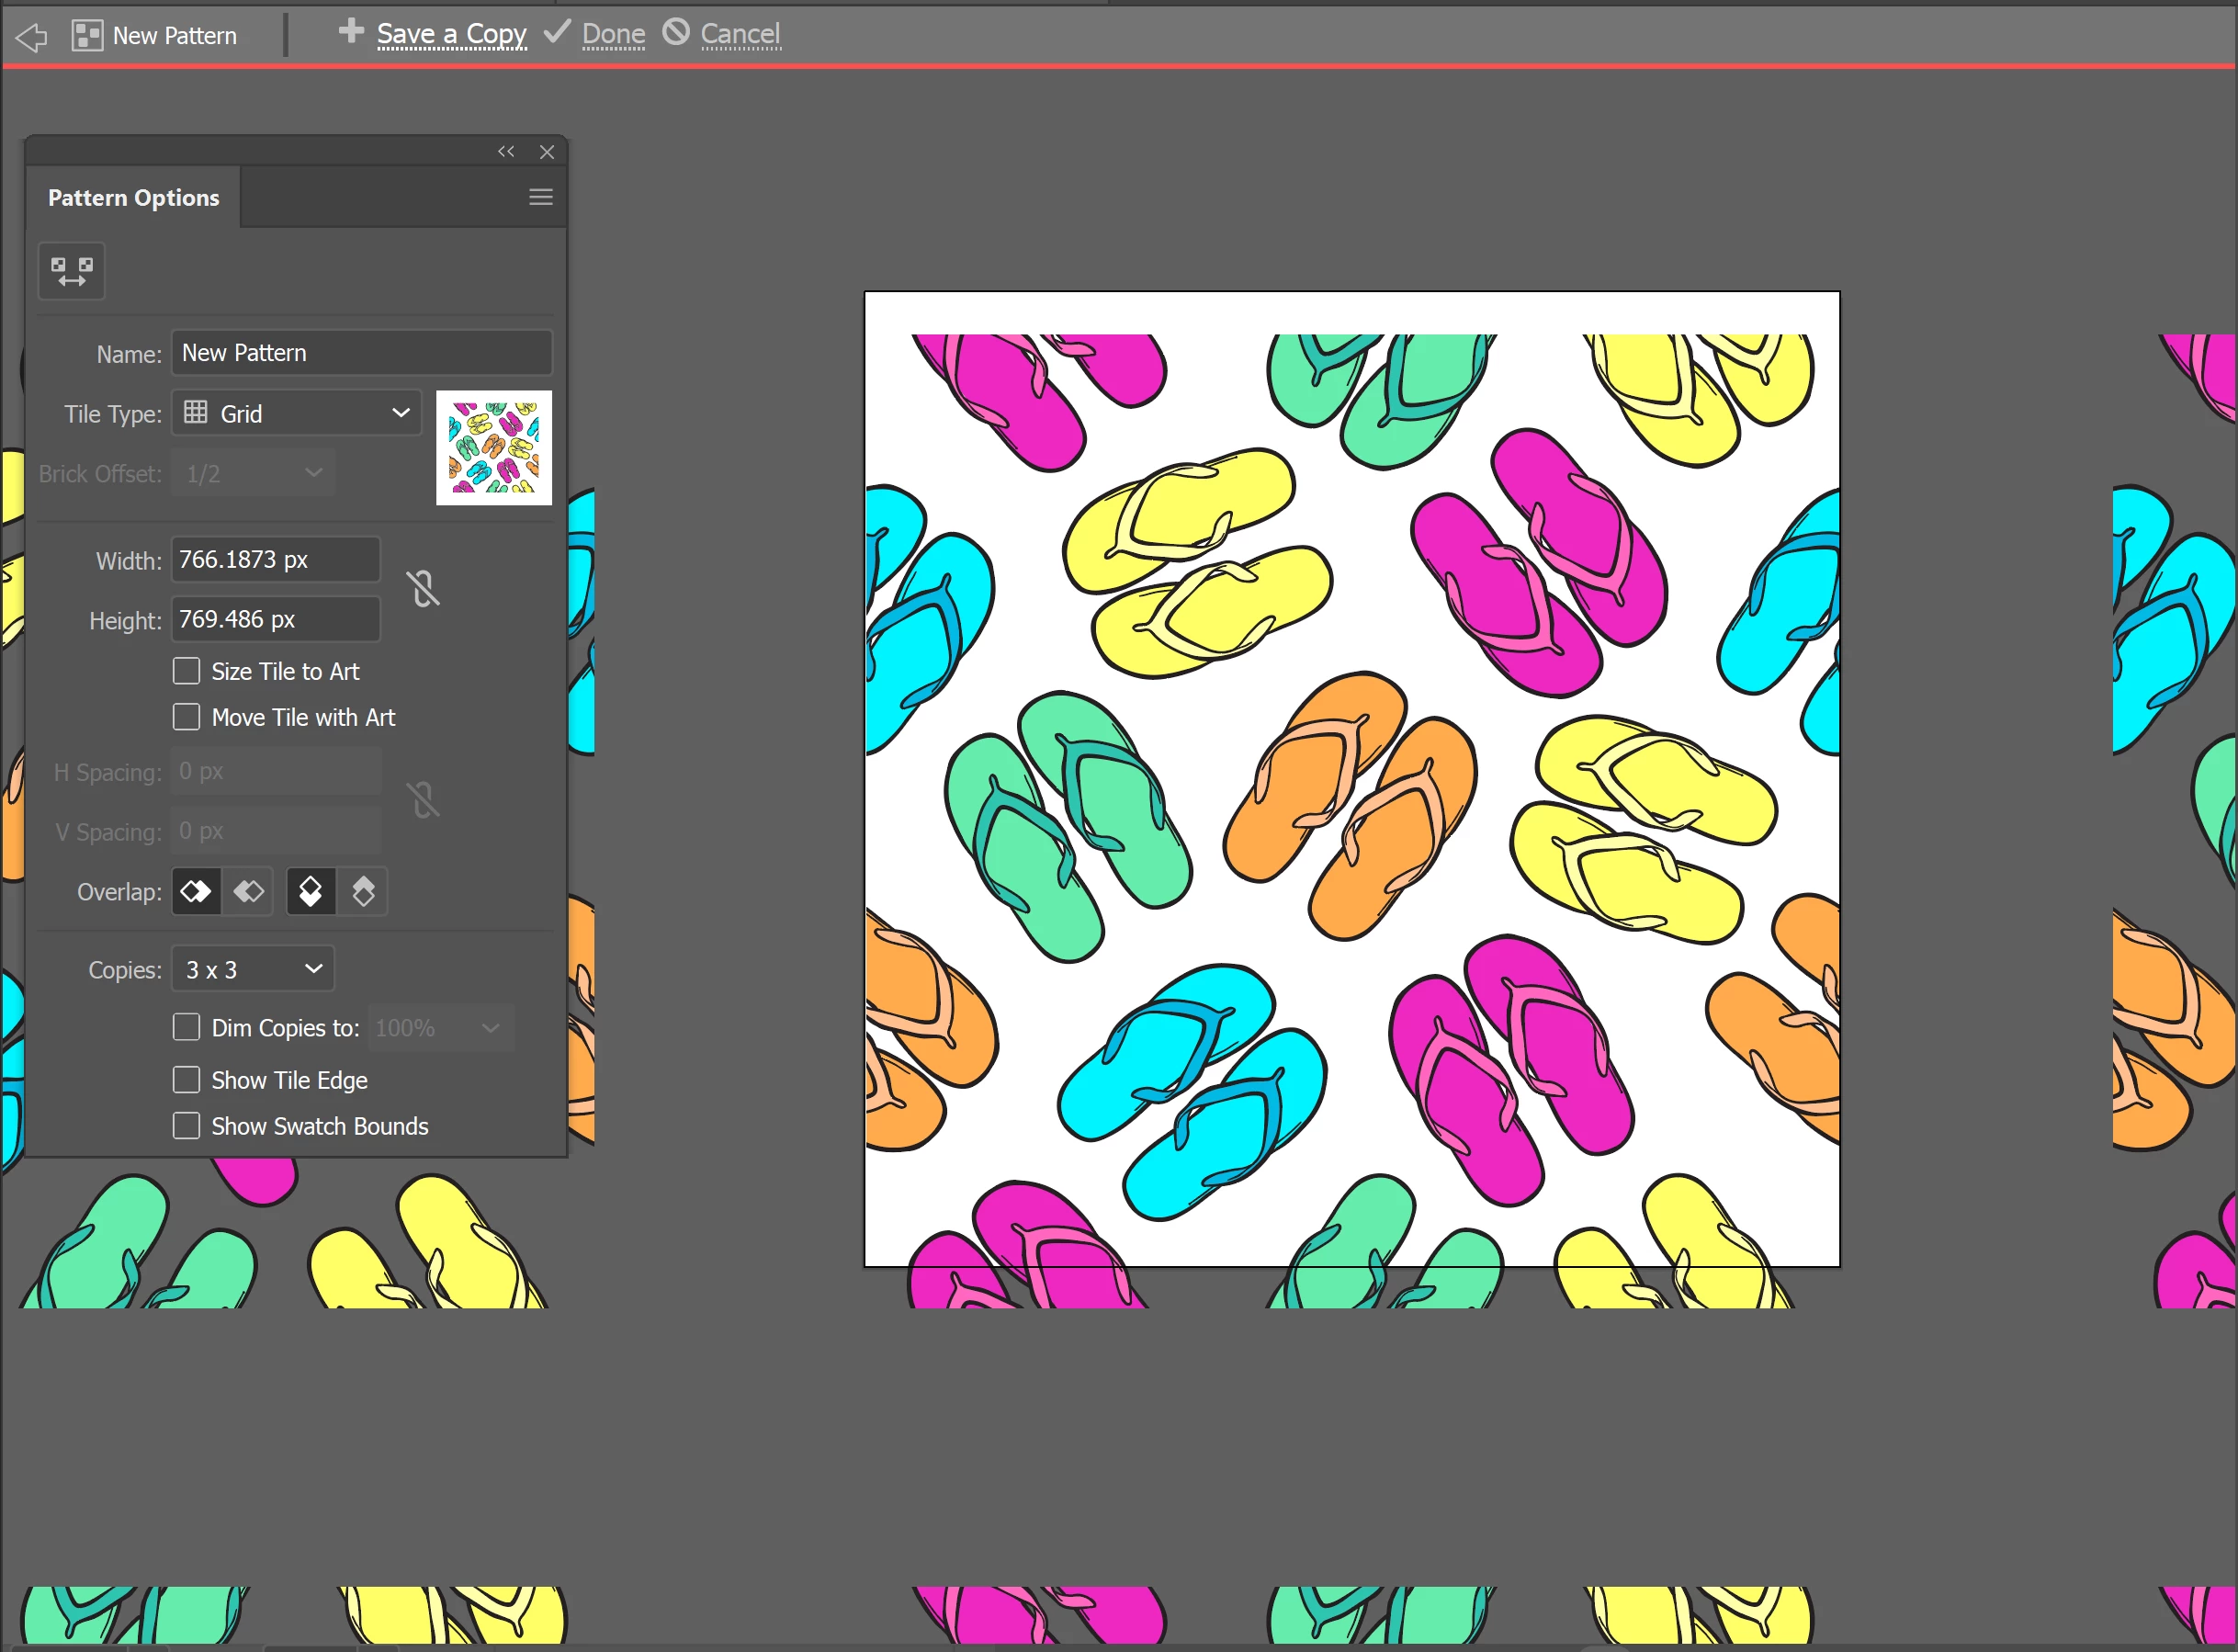Image resolution: width=2238 pixels, height=1652 pixels.
Task: Click the Name field containing New Pattern
Action: [361, 353]
